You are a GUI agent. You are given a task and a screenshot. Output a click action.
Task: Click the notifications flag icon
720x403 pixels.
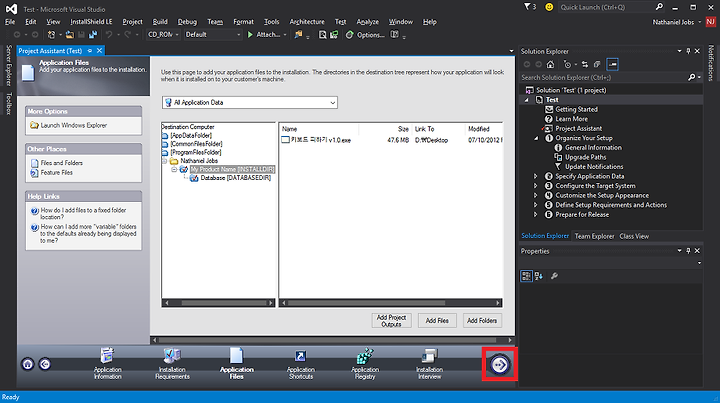pyautogui.click(x=527, y=7)
